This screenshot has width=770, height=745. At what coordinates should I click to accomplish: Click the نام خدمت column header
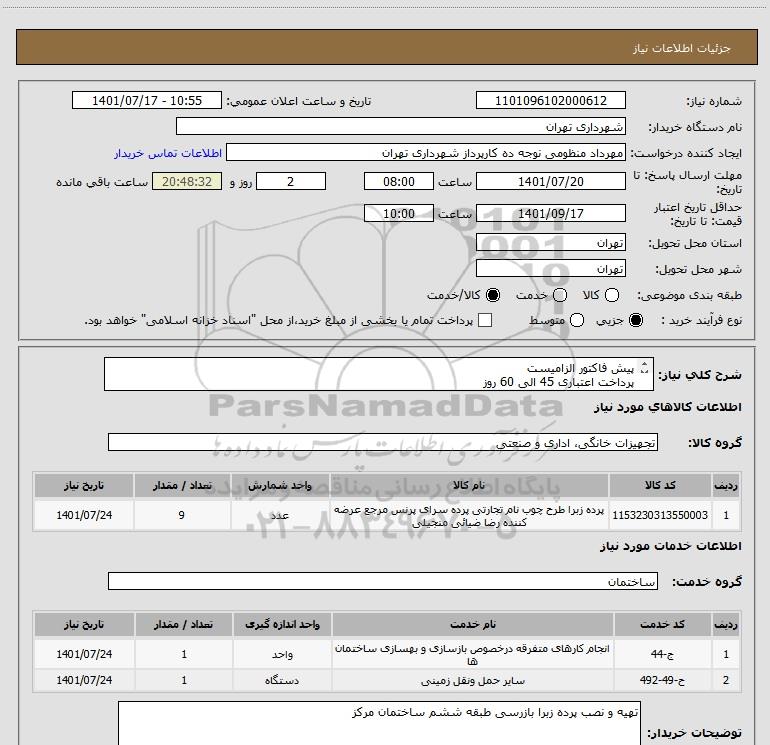pos(472,624)
